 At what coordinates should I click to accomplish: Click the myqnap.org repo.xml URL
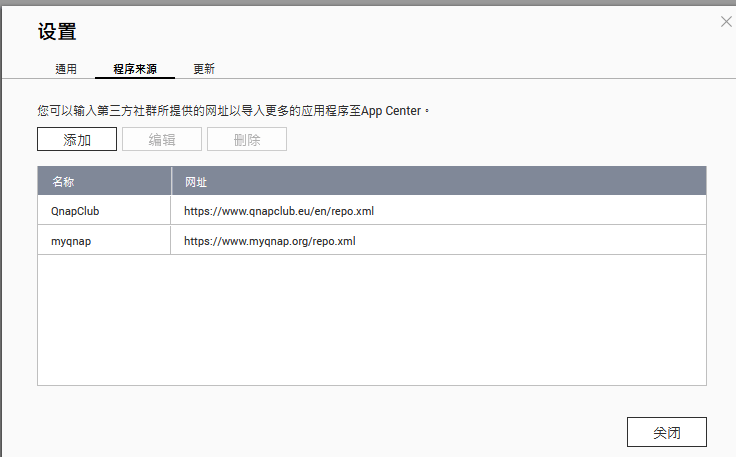(269, 241)
